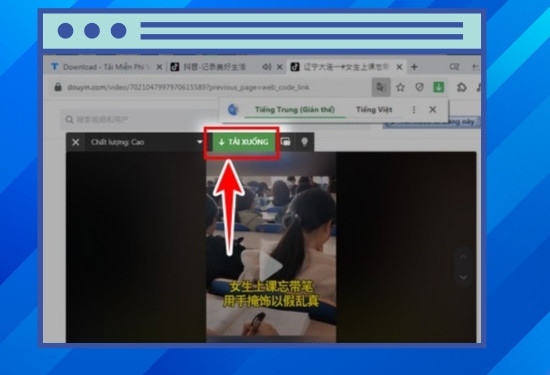Close the Download - Tải Miễn Phí tab
Image resolution: width=550 pixels, height=375 pixels.
pos(159,67)
